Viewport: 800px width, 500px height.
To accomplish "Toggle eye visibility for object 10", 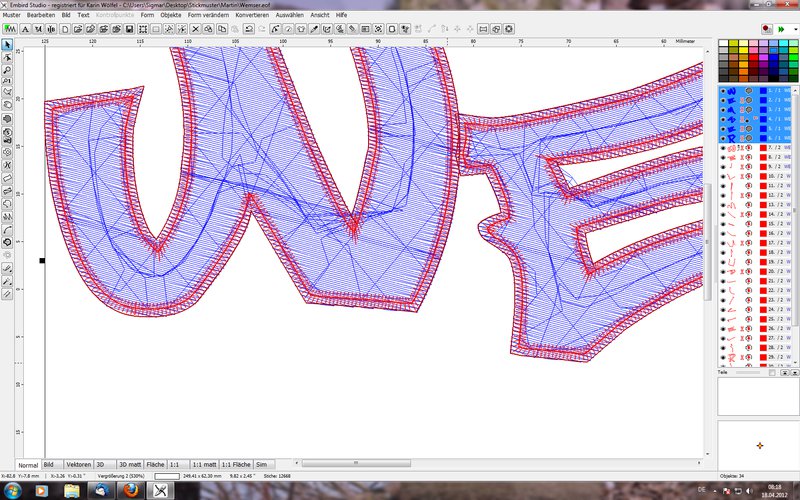I will pyautogui.click(x=722, y=177).
